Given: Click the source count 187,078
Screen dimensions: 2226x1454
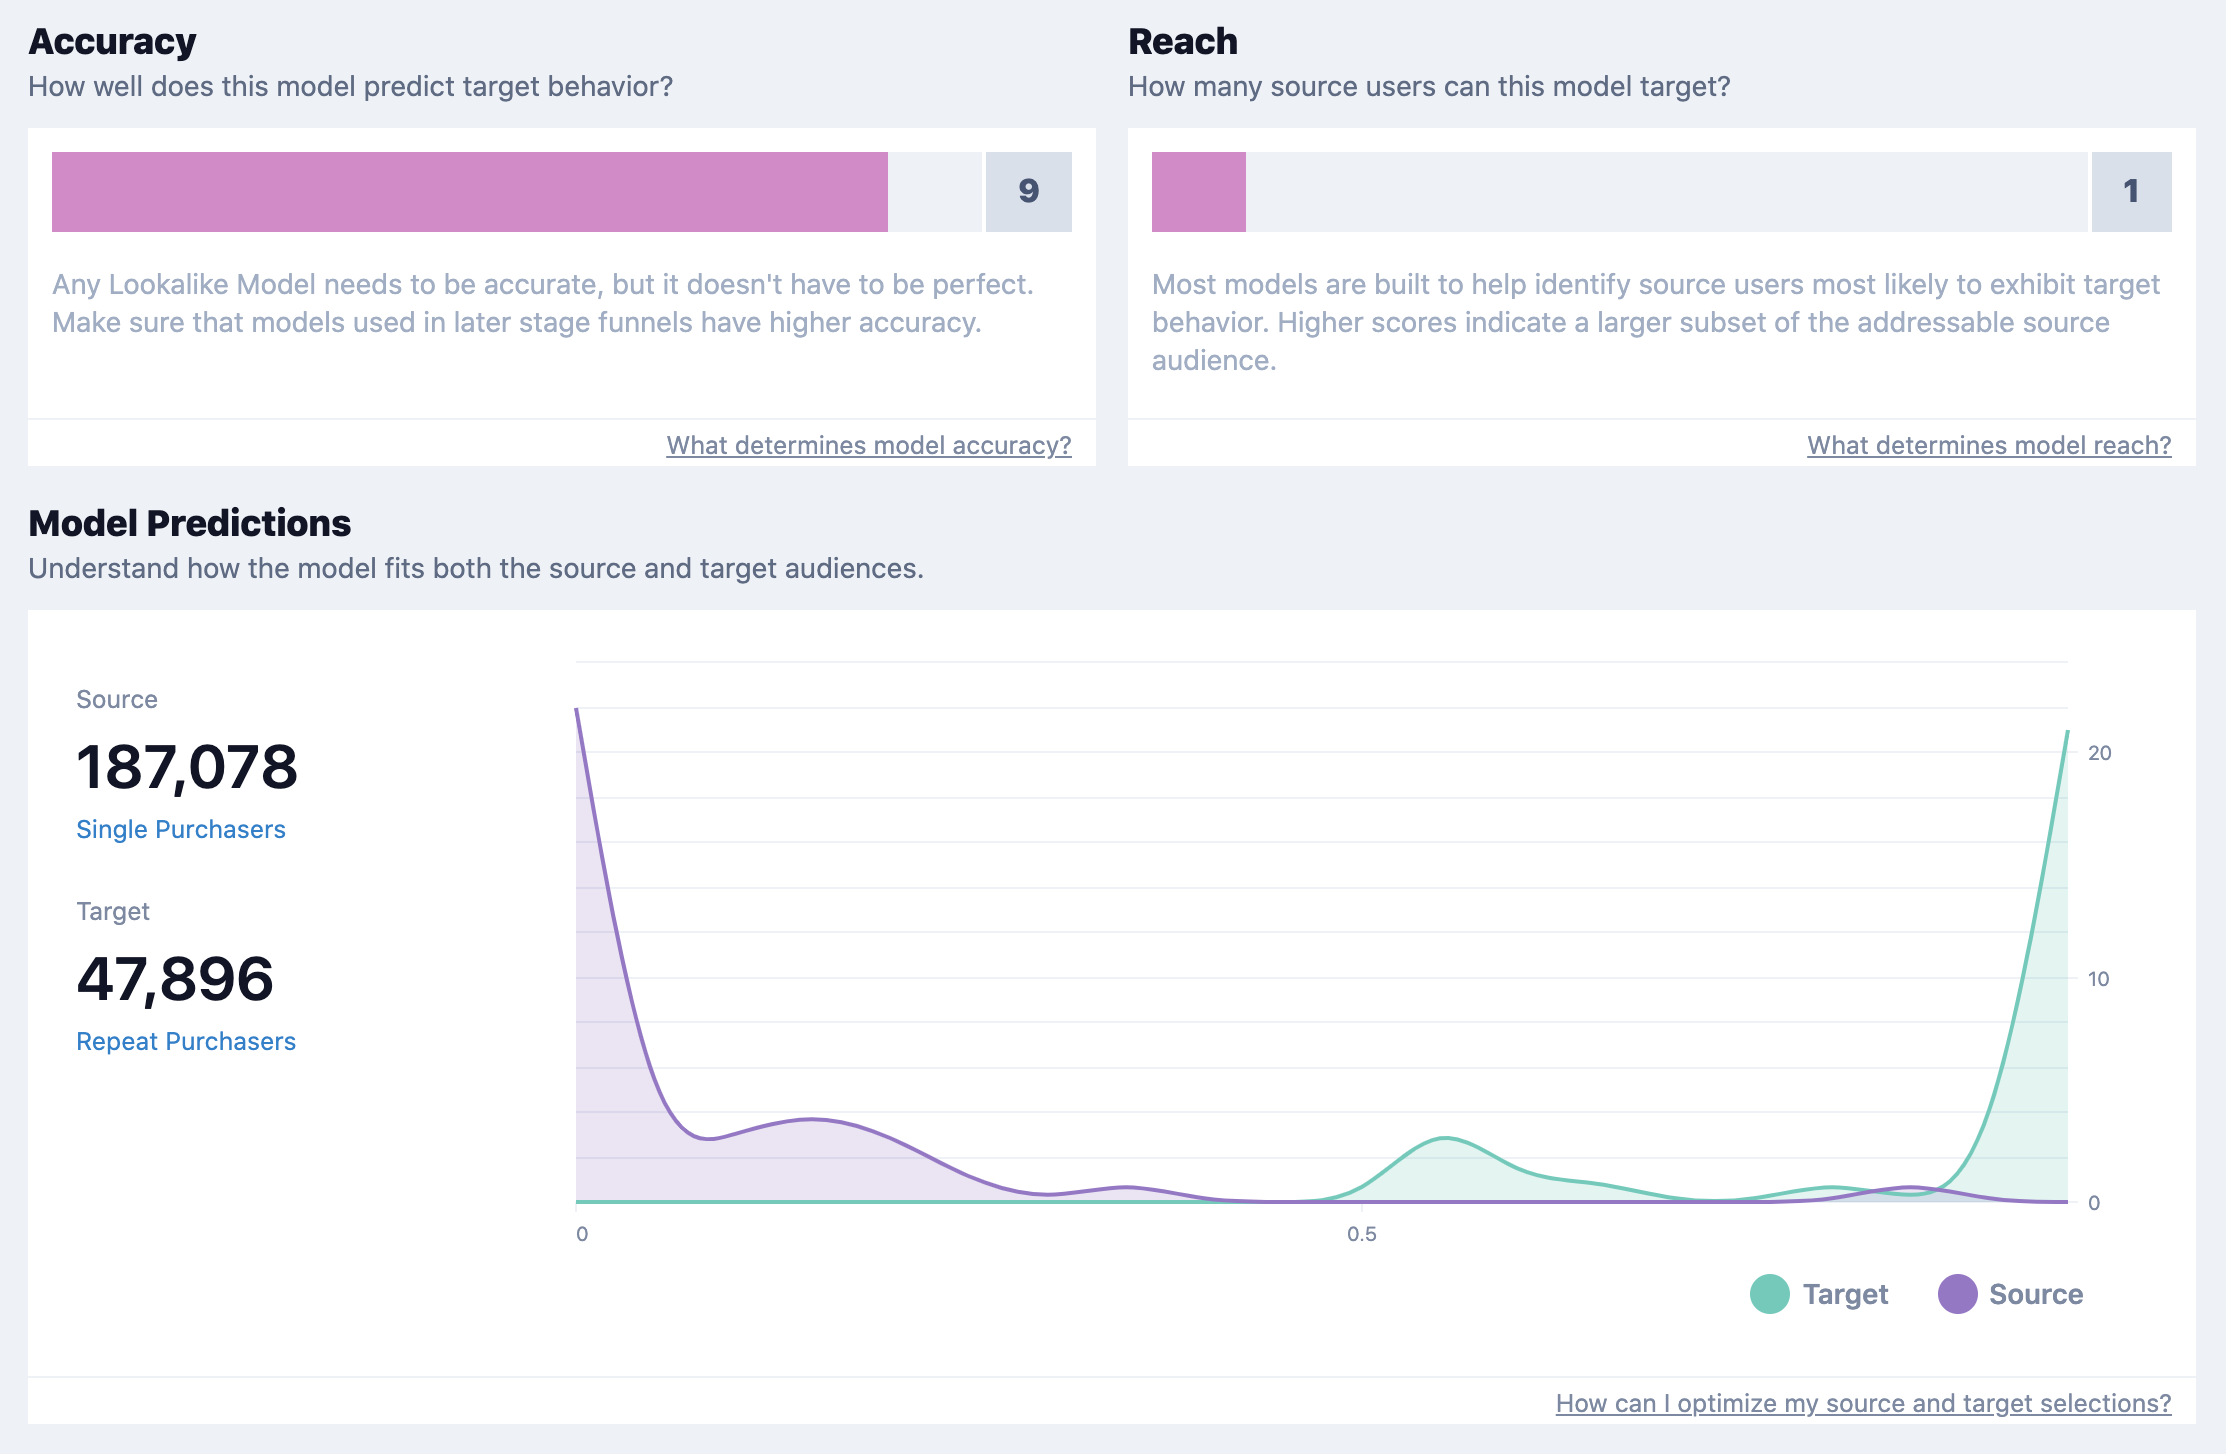Looking at the screenshot, I should coord(187,767).
